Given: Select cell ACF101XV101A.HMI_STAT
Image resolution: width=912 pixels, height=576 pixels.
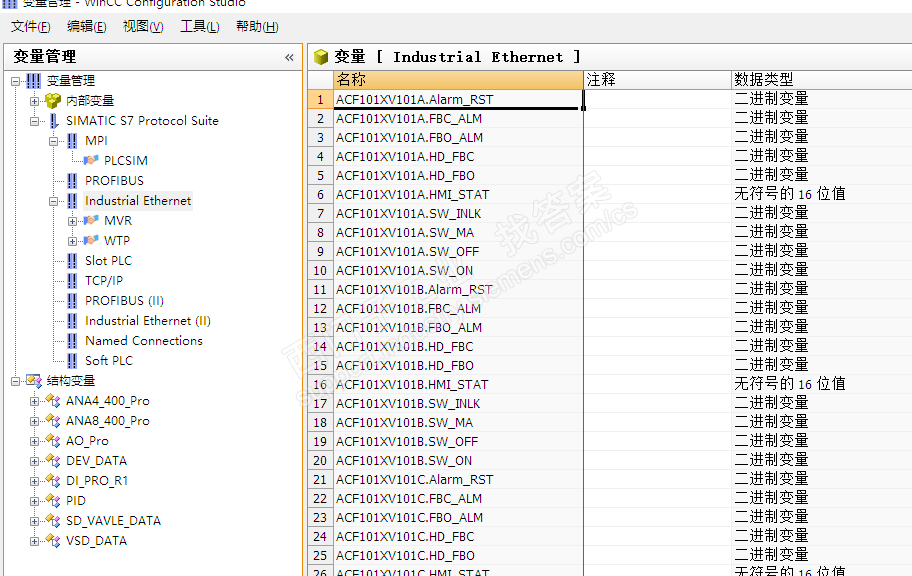Looking at the screenshot, I should pyautogui.click(x=458, y=194).
